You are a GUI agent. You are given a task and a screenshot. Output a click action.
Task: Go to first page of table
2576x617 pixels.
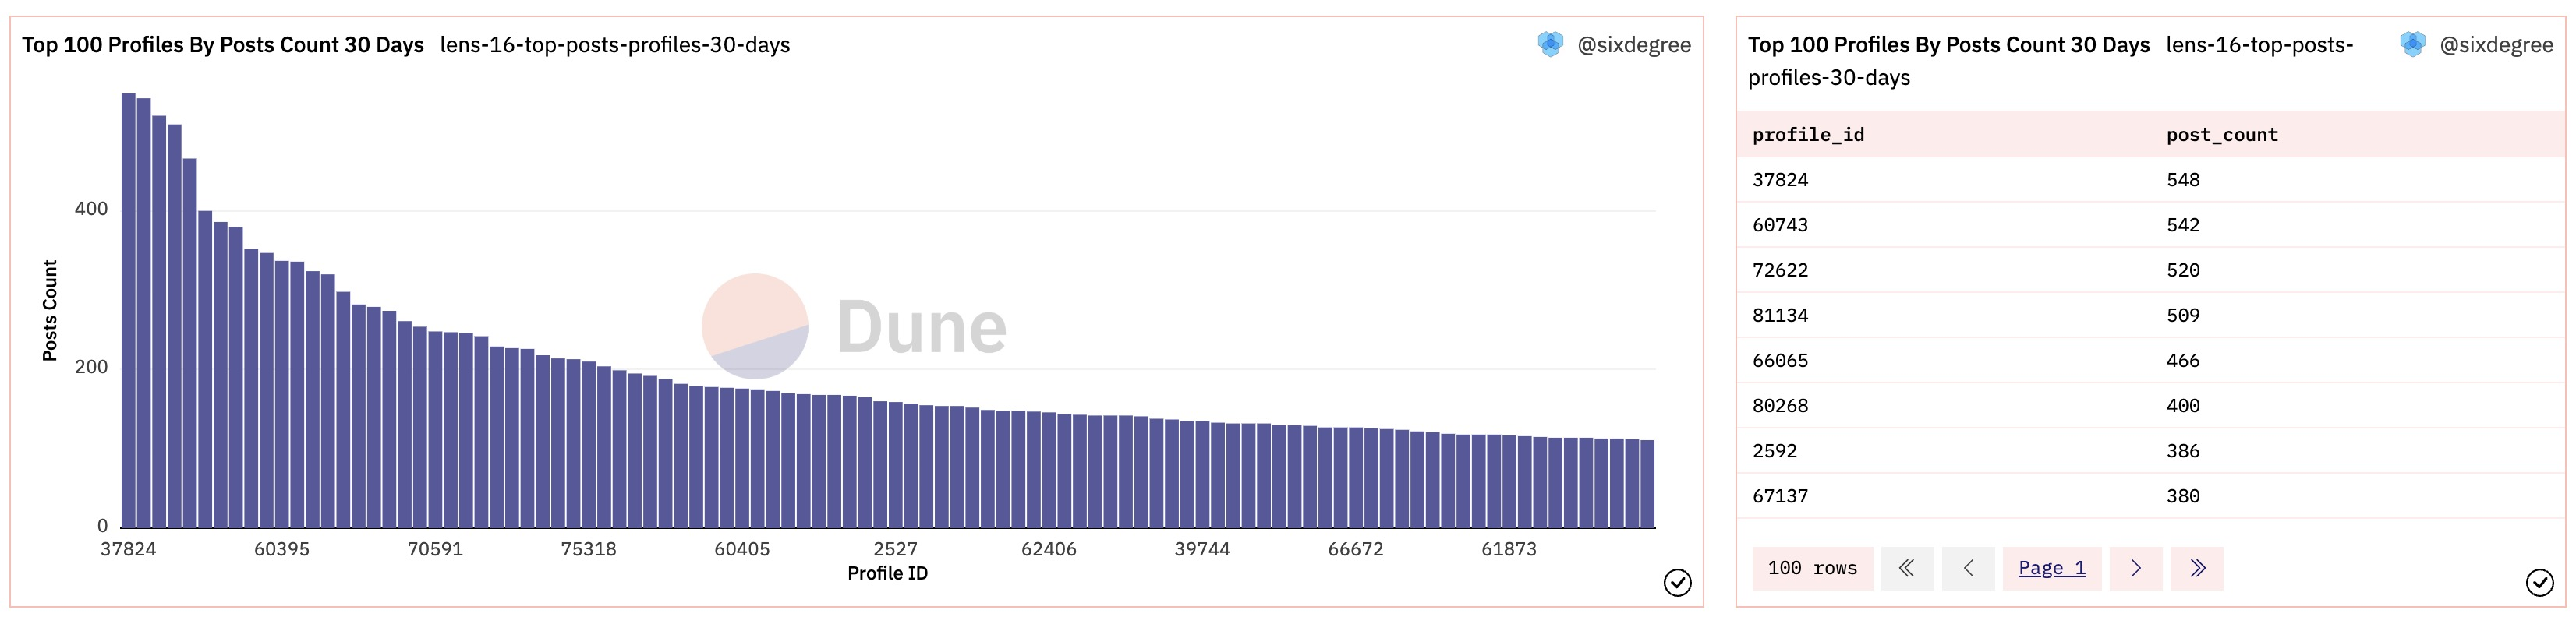pyautogui.click(x=1907, y=568)
